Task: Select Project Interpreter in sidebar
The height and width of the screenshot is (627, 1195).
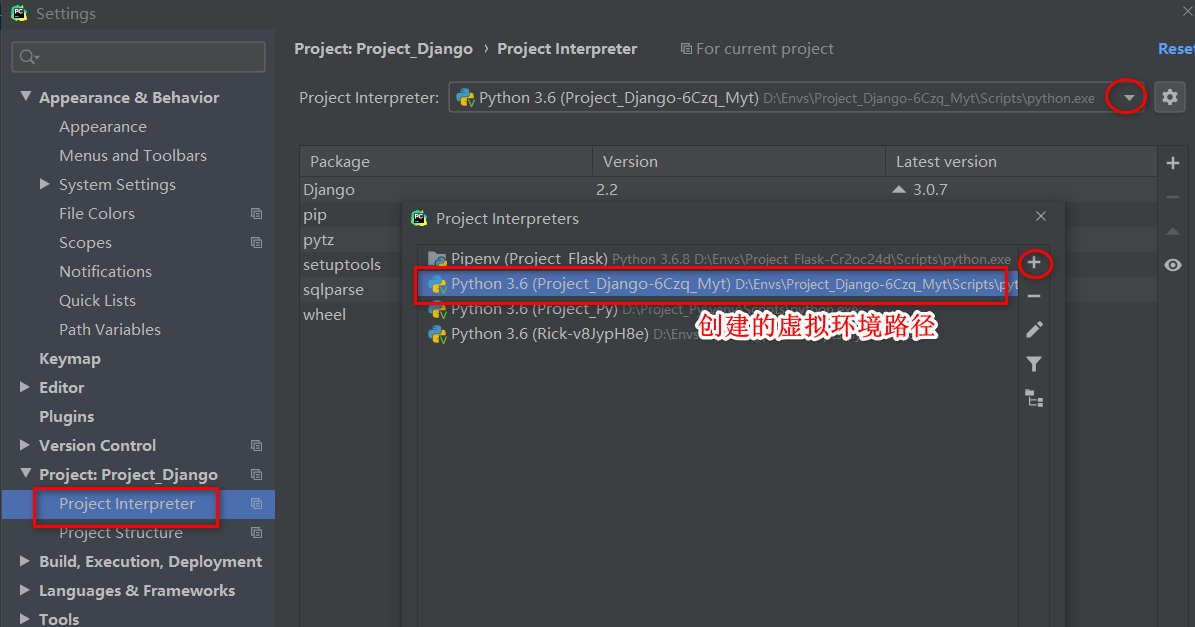Action: [x=126, y=503]
